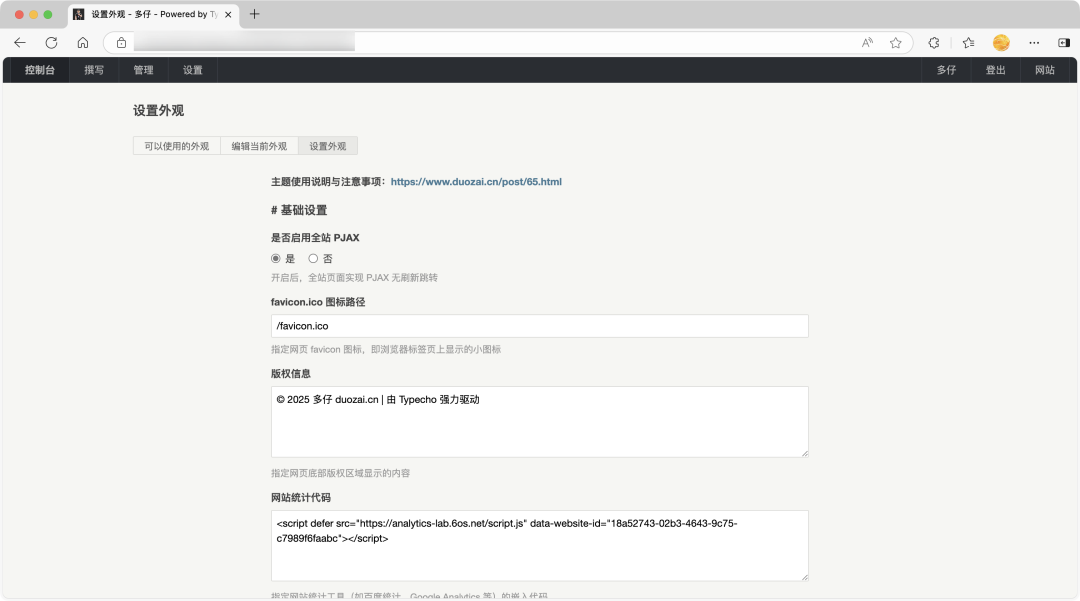
Task: Open browser extensions puzzle icon
Action: coord(934,43)
